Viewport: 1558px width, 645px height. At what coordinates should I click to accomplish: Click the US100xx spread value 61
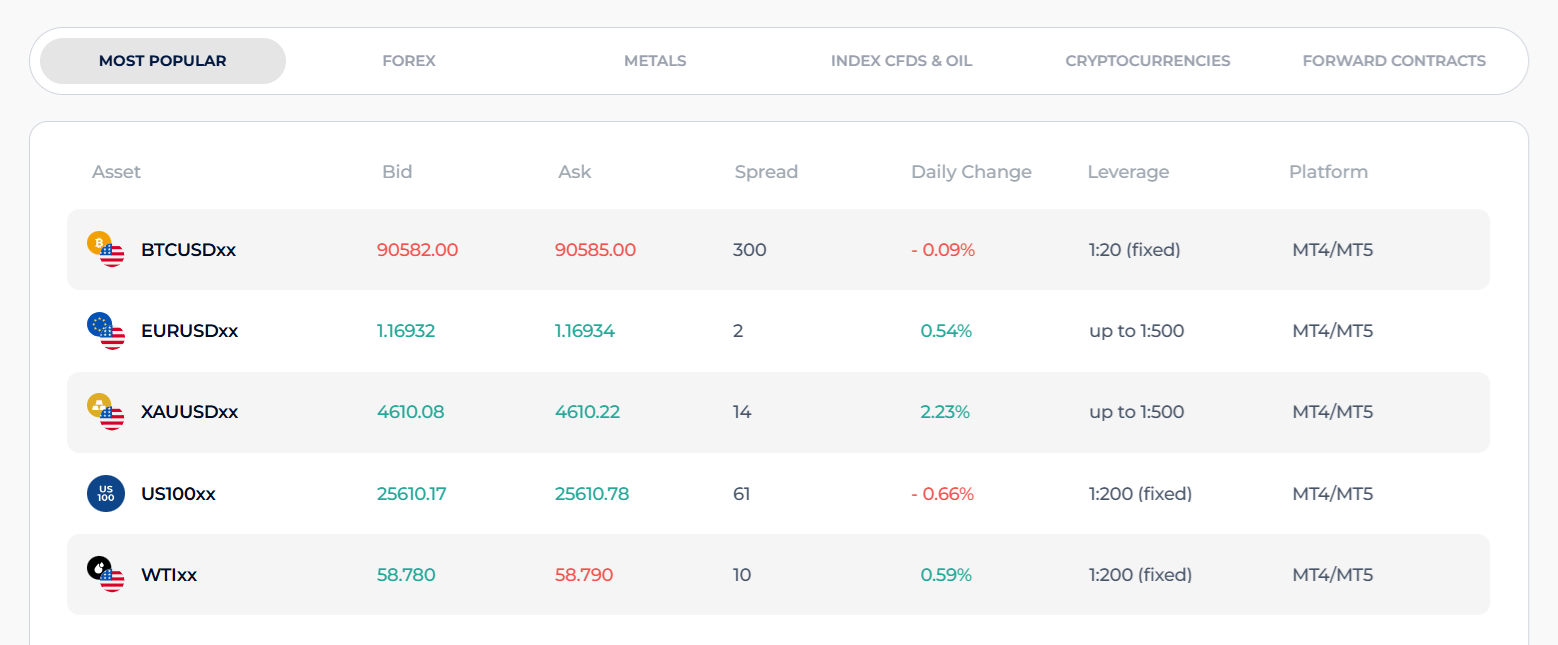[x=742, y=494]
